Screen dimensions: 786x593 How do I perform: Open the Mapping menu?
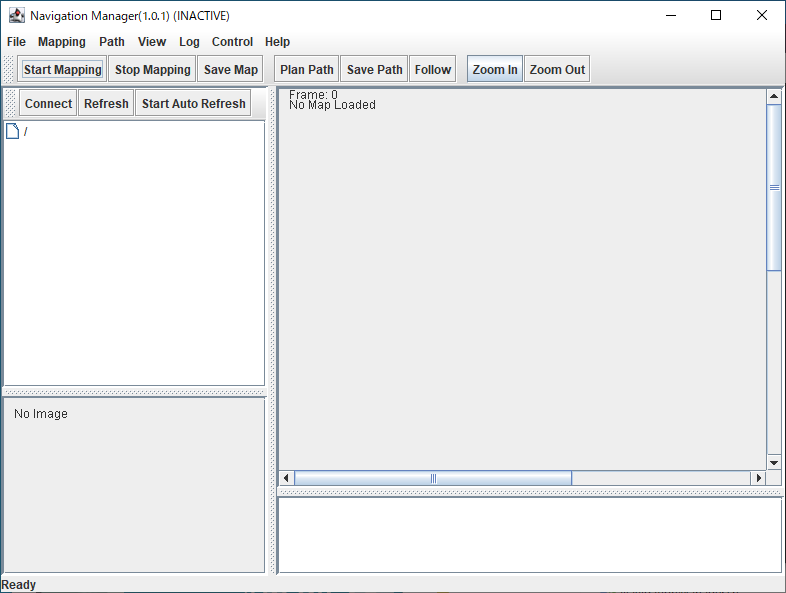(62, 42)
